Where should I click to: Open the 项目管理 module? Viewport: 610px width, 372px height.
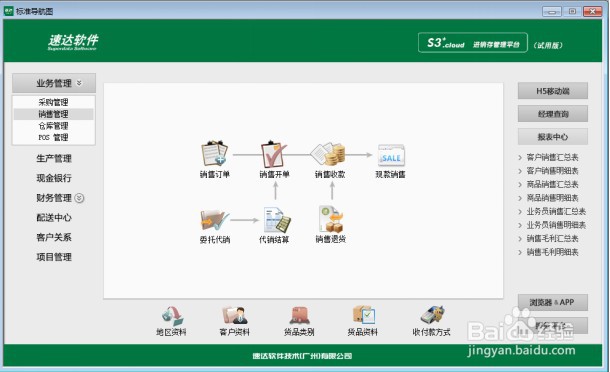click(54, 257)
